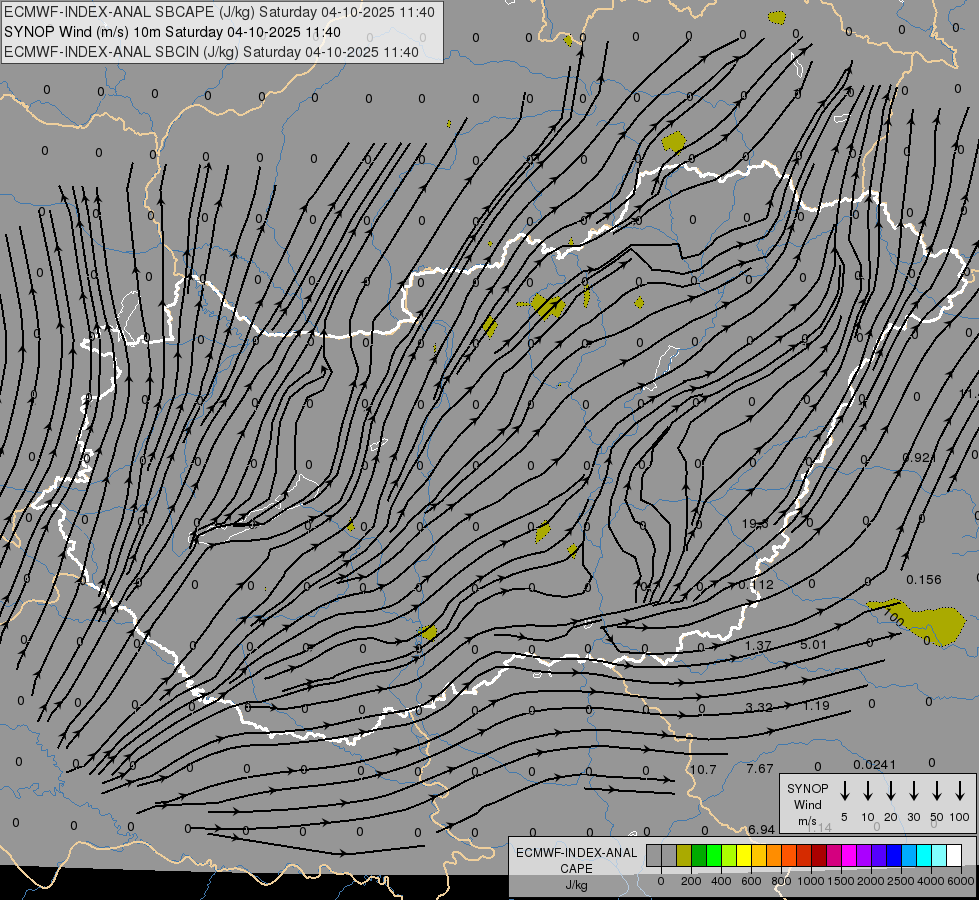Click the 200 tick label on CAPE scale
The image size is (979, 900).
[x=691, y=881]
